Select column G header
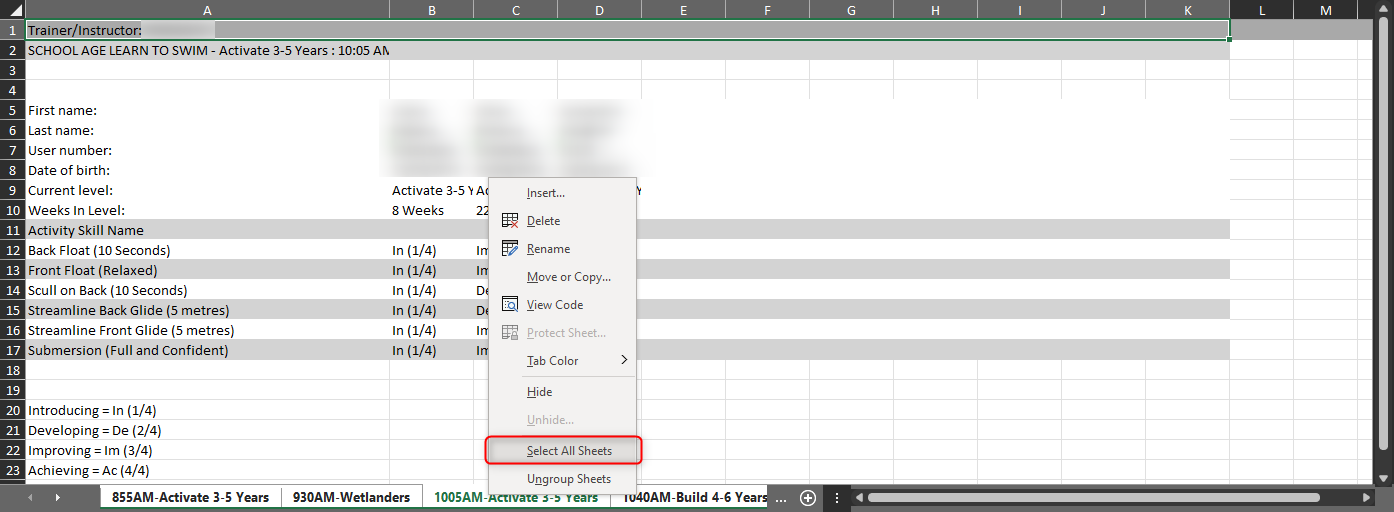Image resolution: width=1394 pixels, height=512 pixels. pyautogui.click(x=851, y=10)
